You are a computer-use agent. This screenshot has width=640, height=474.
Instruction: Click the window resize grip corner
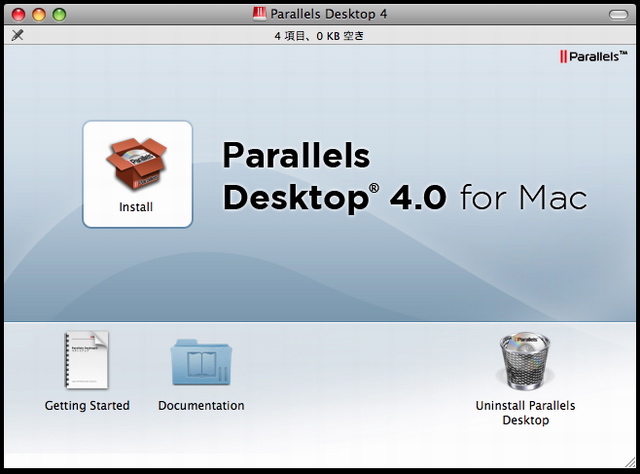click(630, 462)
